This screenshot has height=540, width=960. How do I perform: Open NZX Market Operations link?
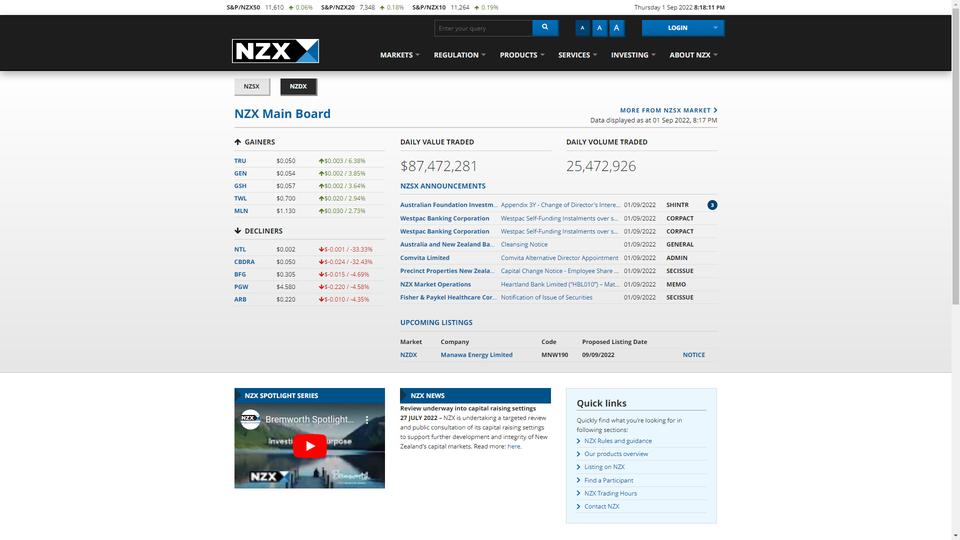[x=435, y=284]
